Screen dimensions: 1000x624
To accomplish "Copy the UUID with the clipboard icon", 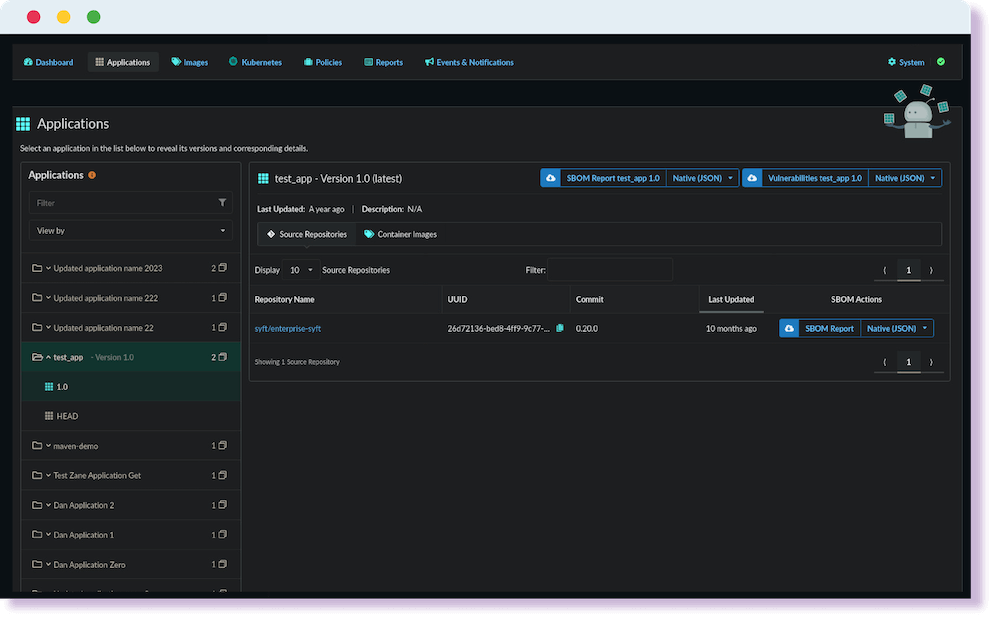I will click(561, 329).
